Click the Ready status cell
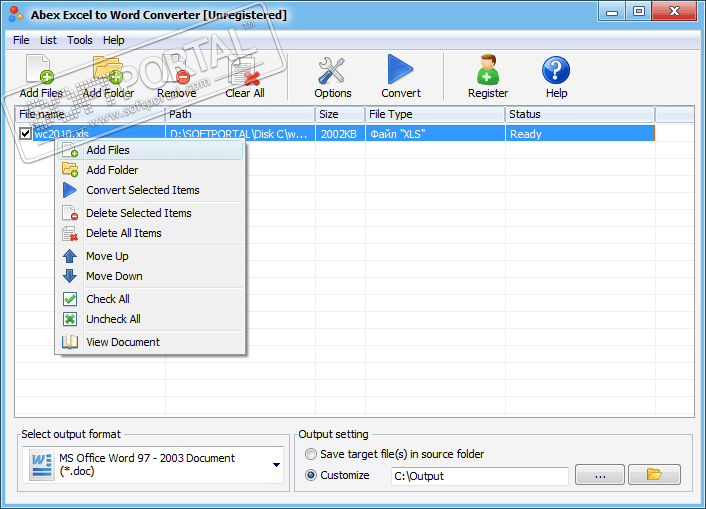Image resolution: width=706 pixels, height=509 pixels. tap(580, 134)
